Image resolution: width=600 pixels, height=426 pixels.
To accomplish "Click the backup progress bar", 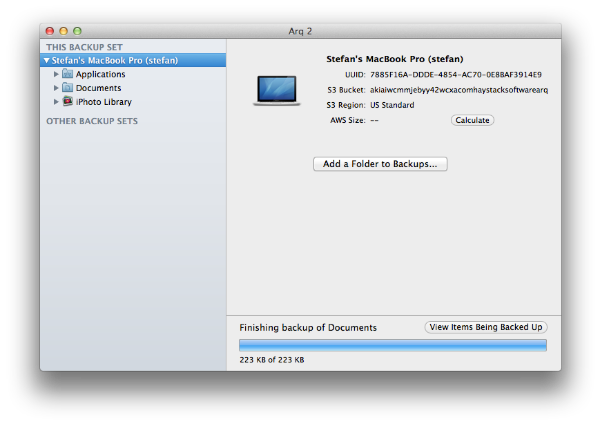I will pos(393,345).
